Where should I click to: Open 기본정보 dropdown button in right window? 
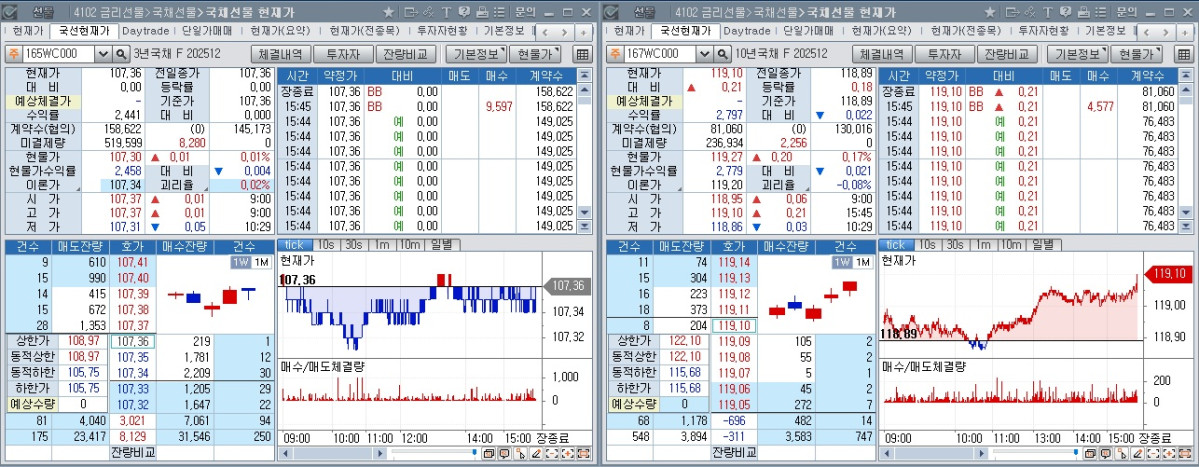(1077, 54)
